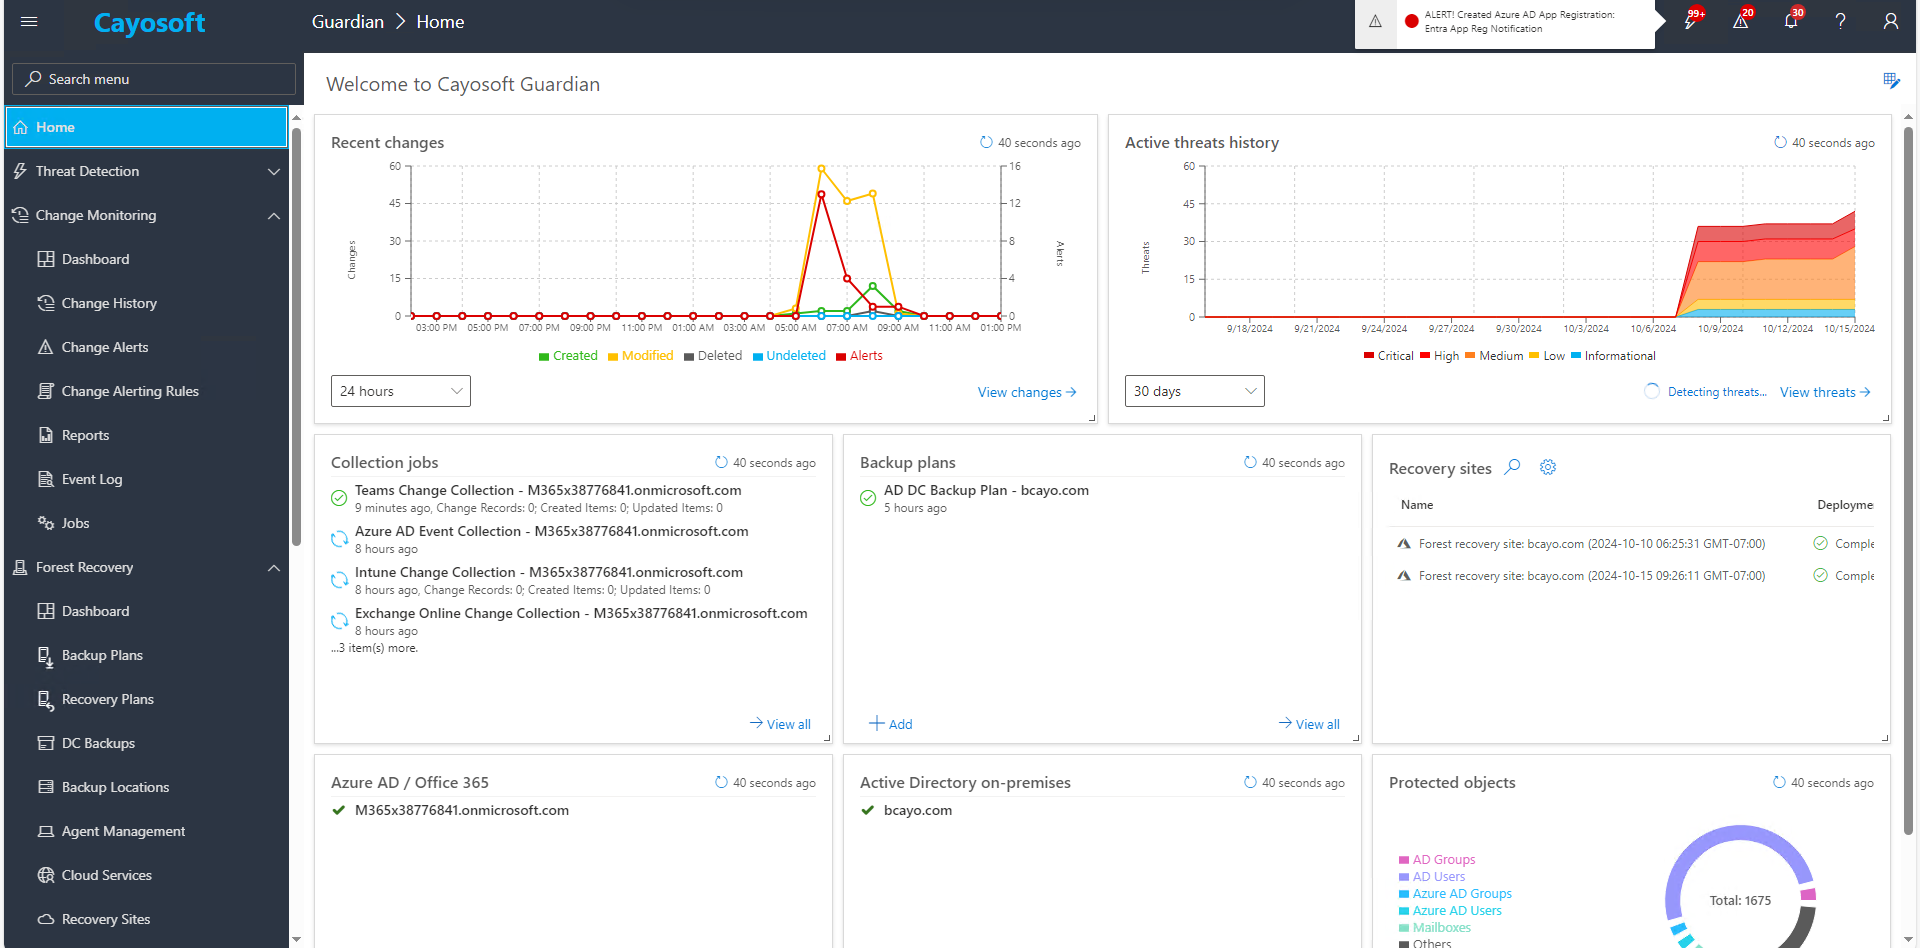Toggle the Medium threats legend entry
This screenshot has height=948, width=1920.
pyautogui.click(x=1494, y=356)
